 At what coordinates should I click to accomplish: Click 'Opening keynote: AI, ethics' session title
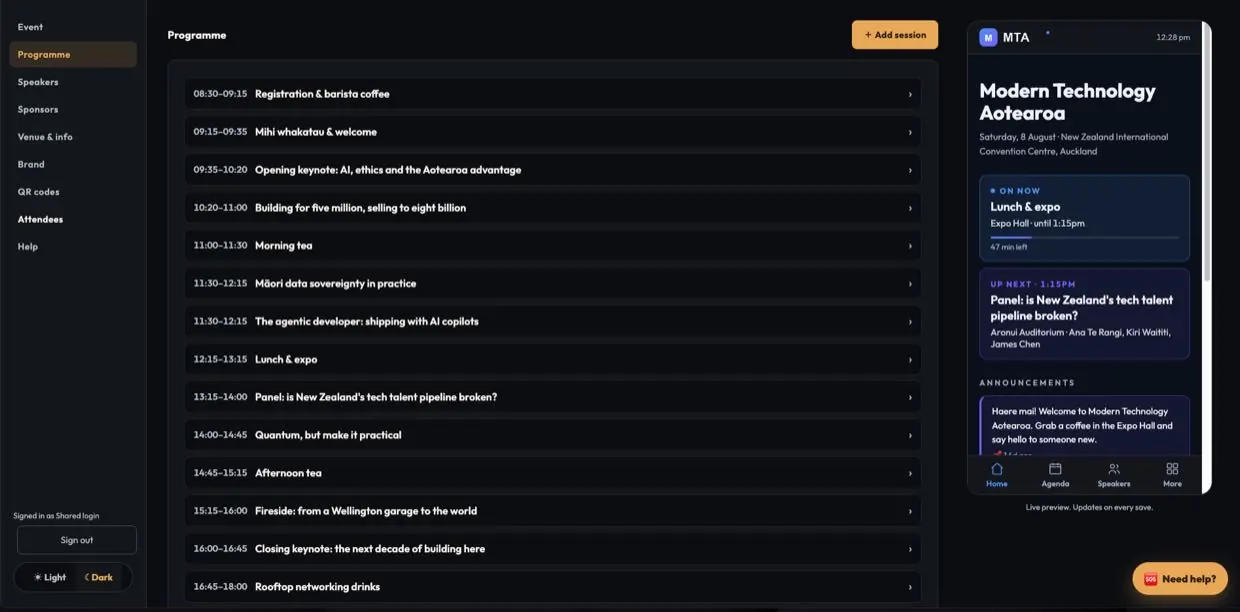click(388, 170)
